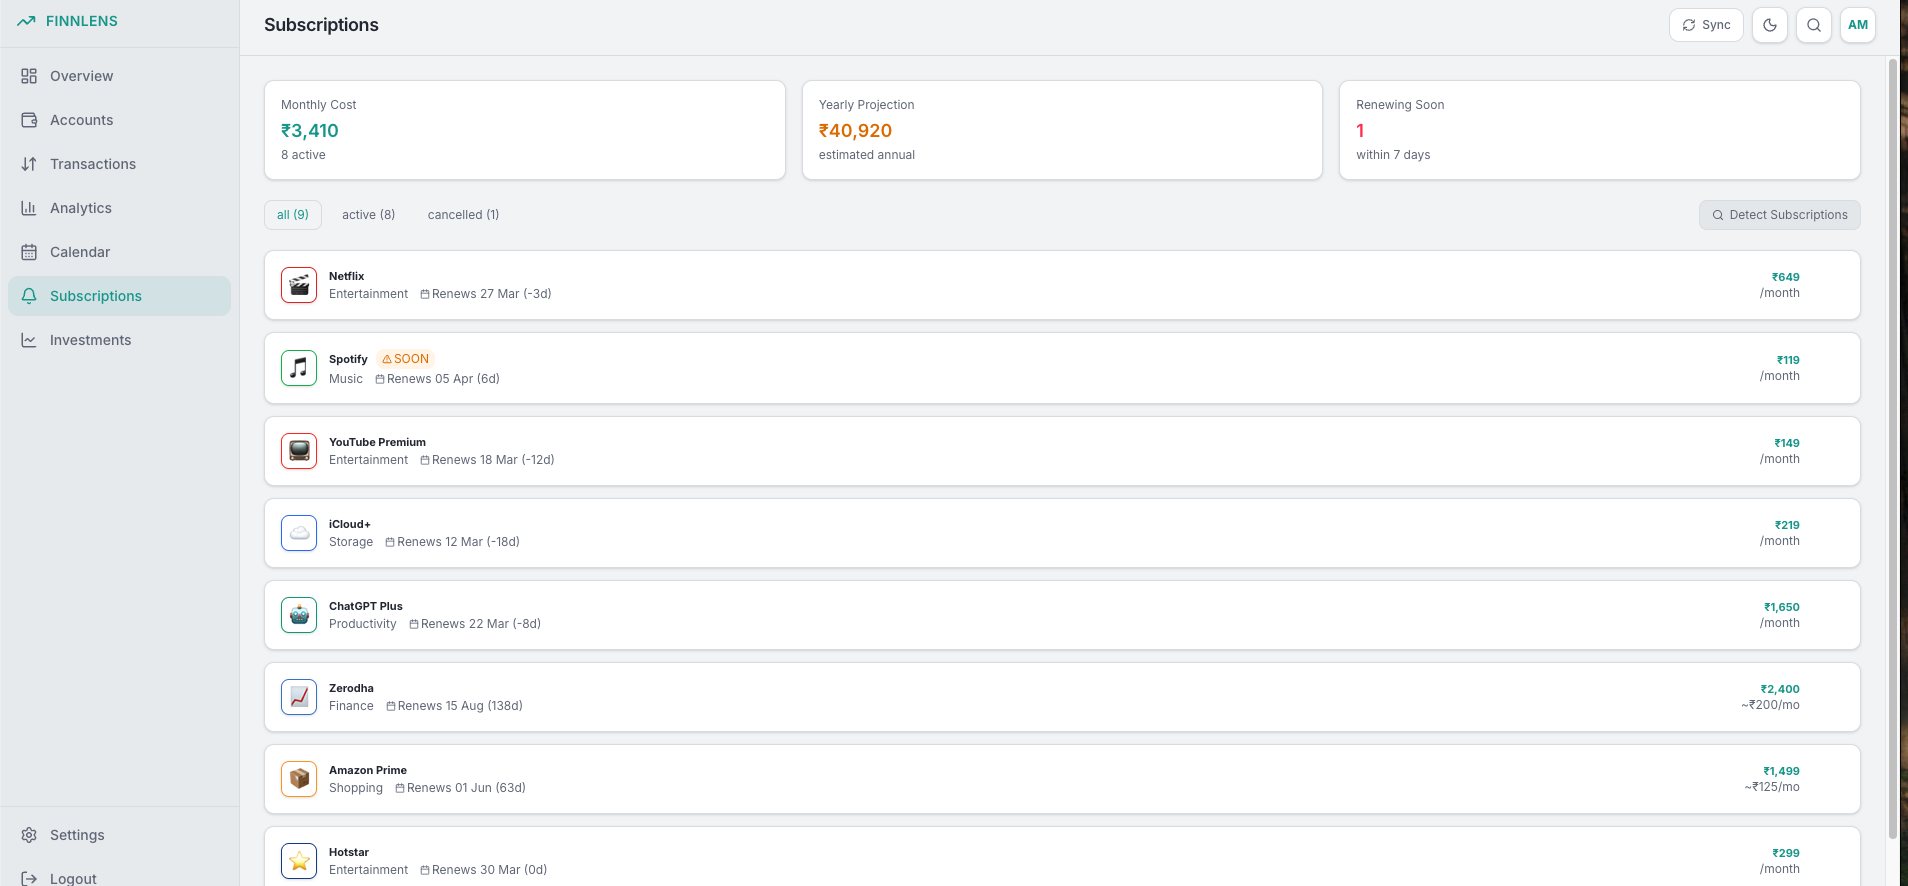Open the Calendar section
Viewport: 1908px width, 886px height.
tap(119, 252)
